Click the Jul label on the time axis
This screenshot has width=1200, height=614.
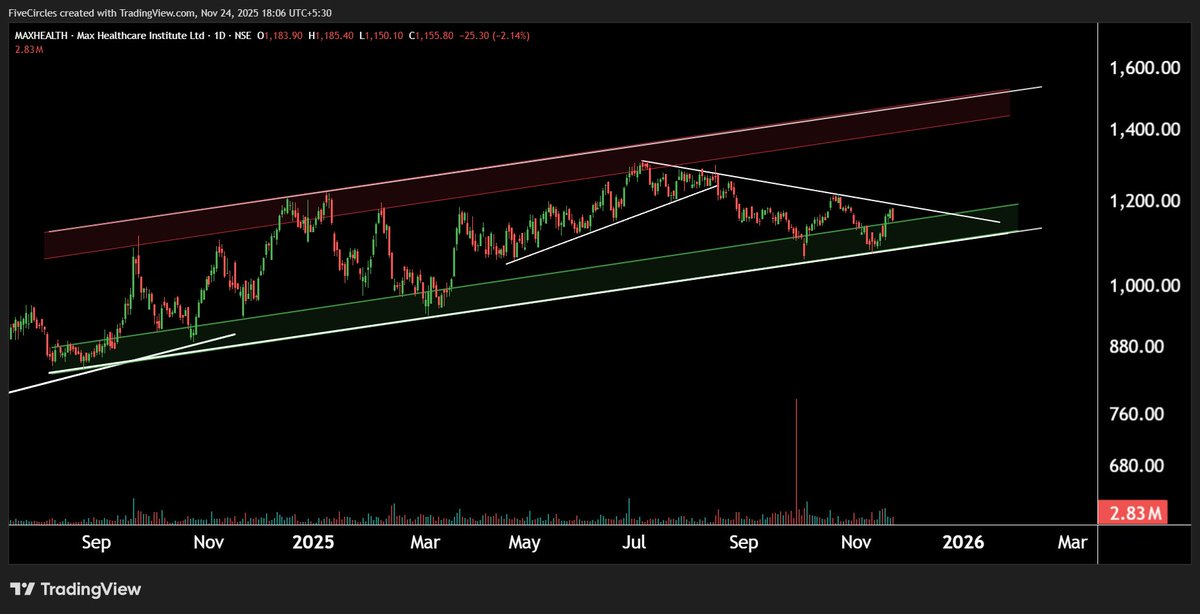pyautogui.click(x=633, y=542)
